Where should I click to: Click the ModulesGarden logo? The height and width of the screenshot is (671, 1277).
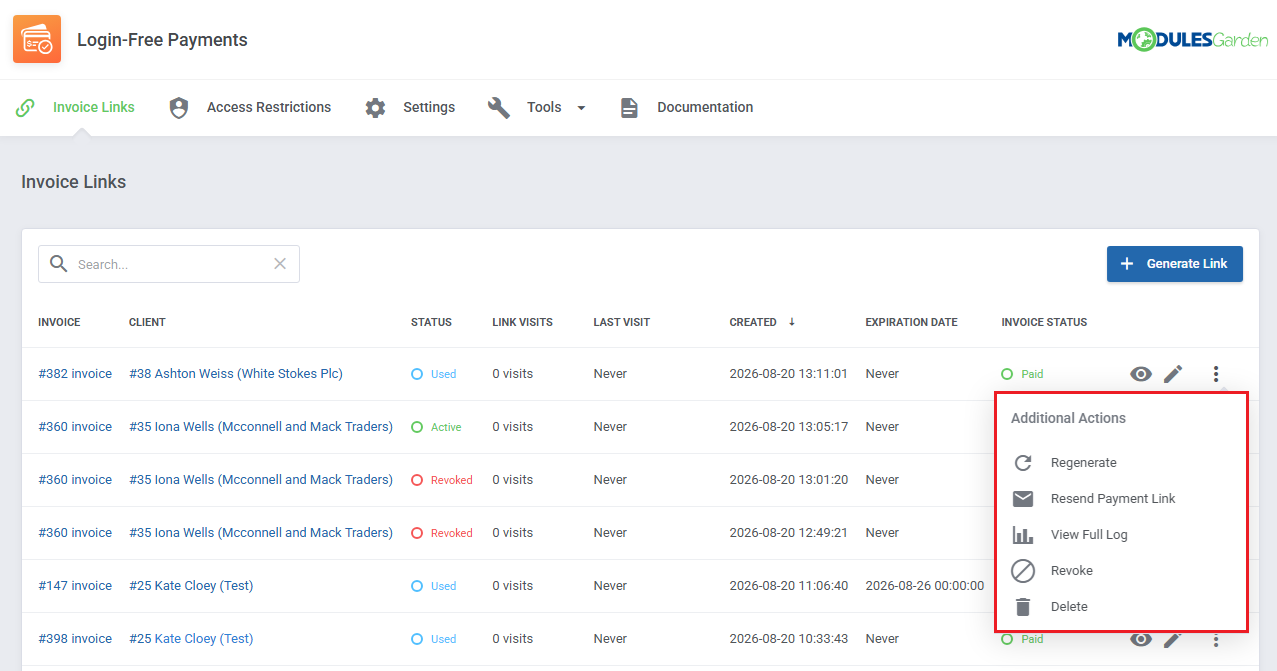pos(1192,40)
